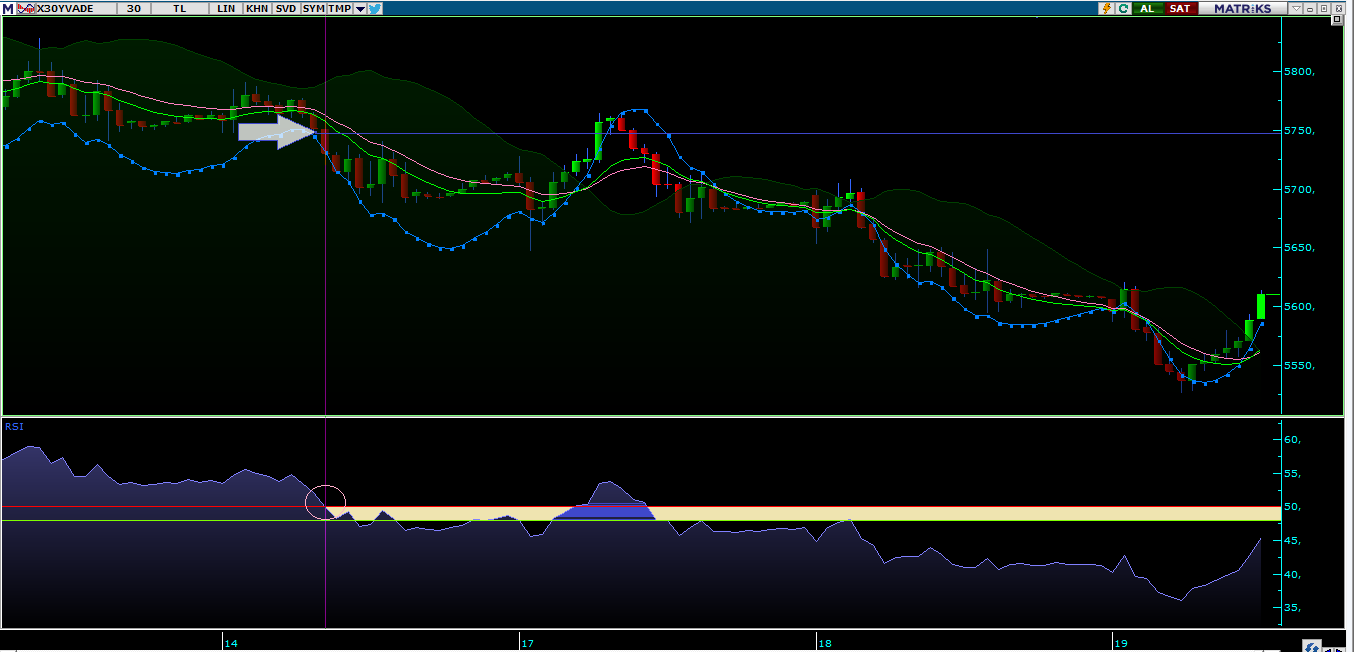Click the orange lightning bolt icon
This screenshot has height=652, width=1362.
pos(1106,8)
